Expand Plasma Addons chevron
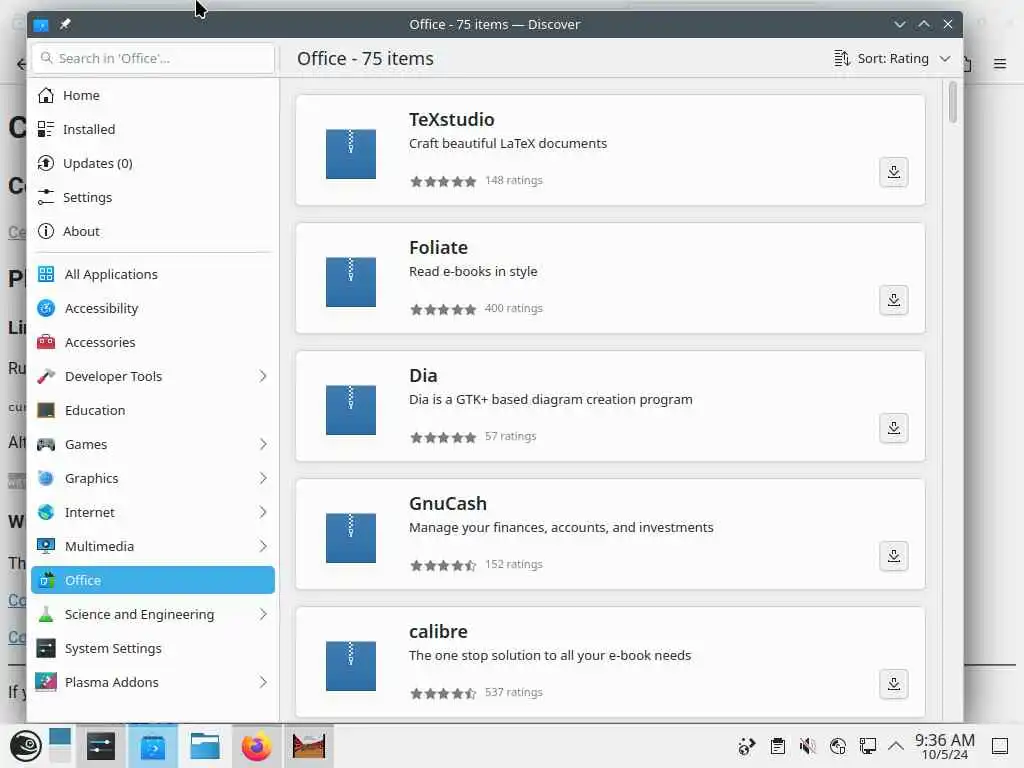The image size is (1024, 768). pyautogui.click(x=263, y=682)
